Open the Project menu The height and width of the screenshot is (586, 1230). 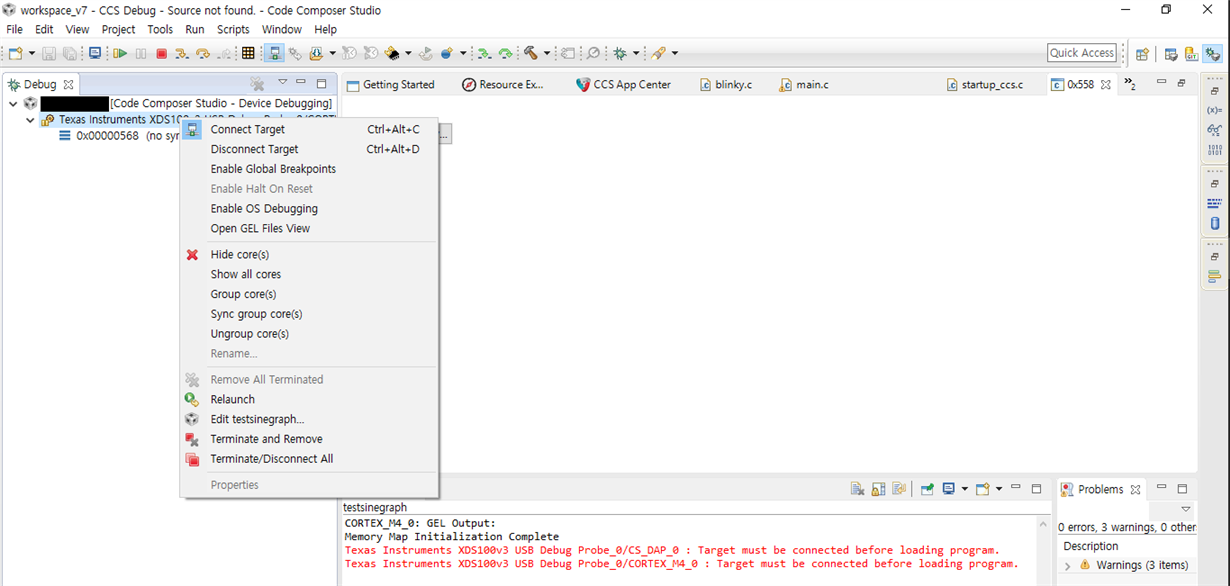point(118,29)
